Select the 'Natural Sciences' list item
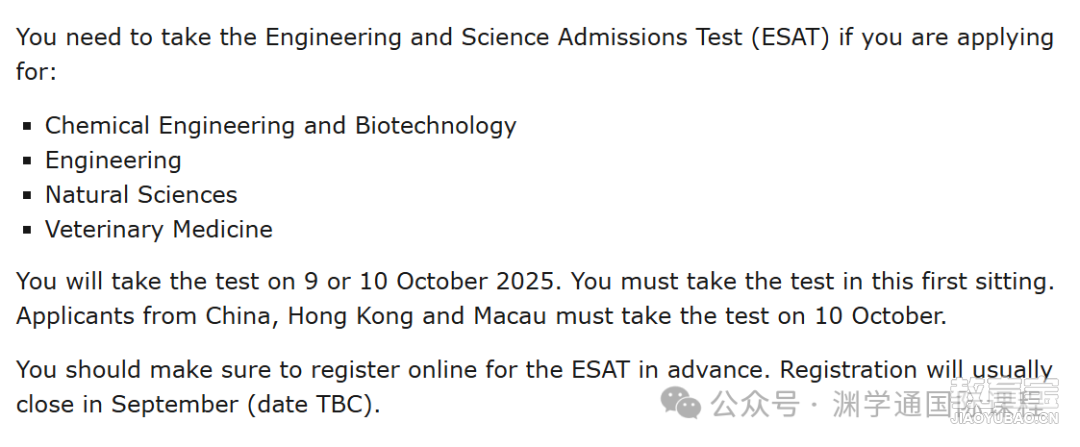The image size is (1080, 447). click(x=141, y=194)
